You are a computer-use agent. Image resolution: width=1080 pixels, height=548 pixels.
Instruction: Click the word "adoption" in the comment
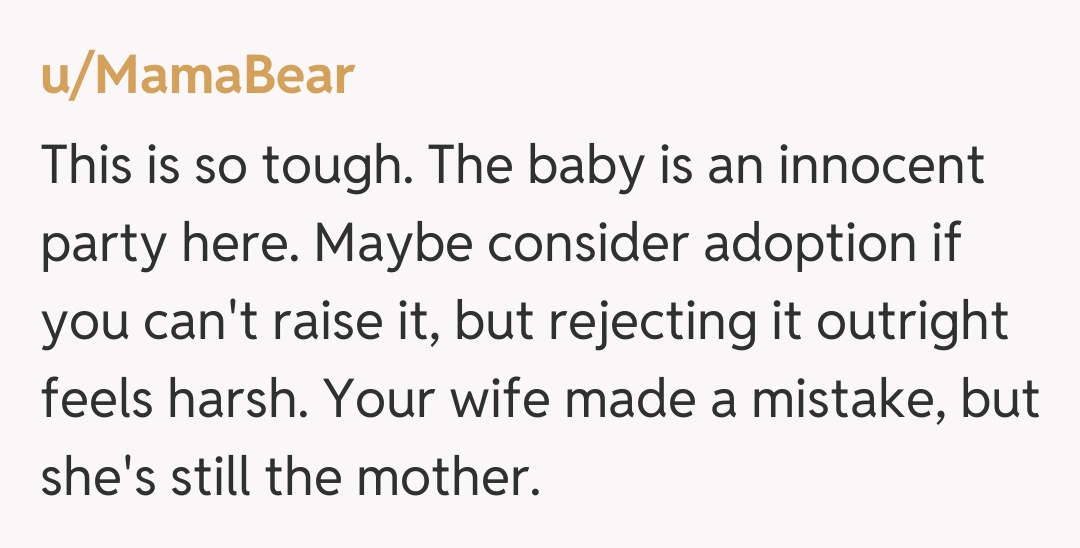pos(810,245)
